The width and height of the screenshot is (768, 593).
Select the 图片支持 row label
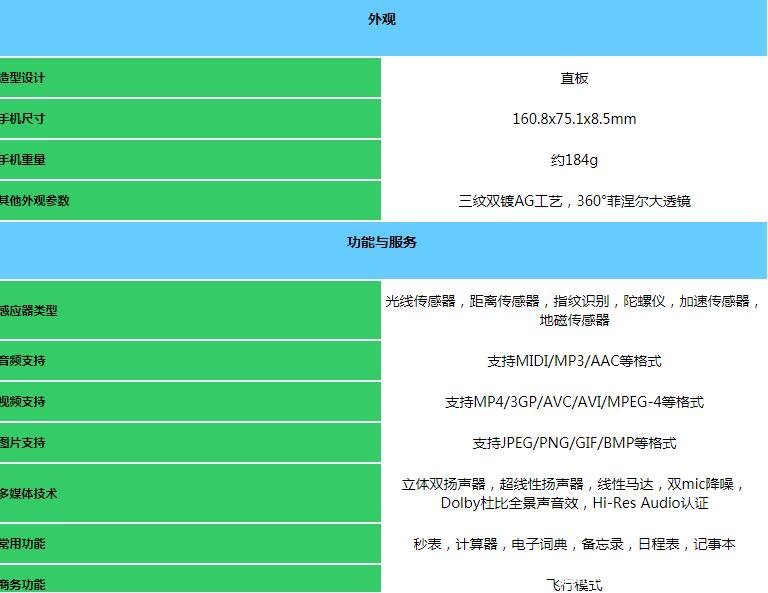(x=23, y=443)
